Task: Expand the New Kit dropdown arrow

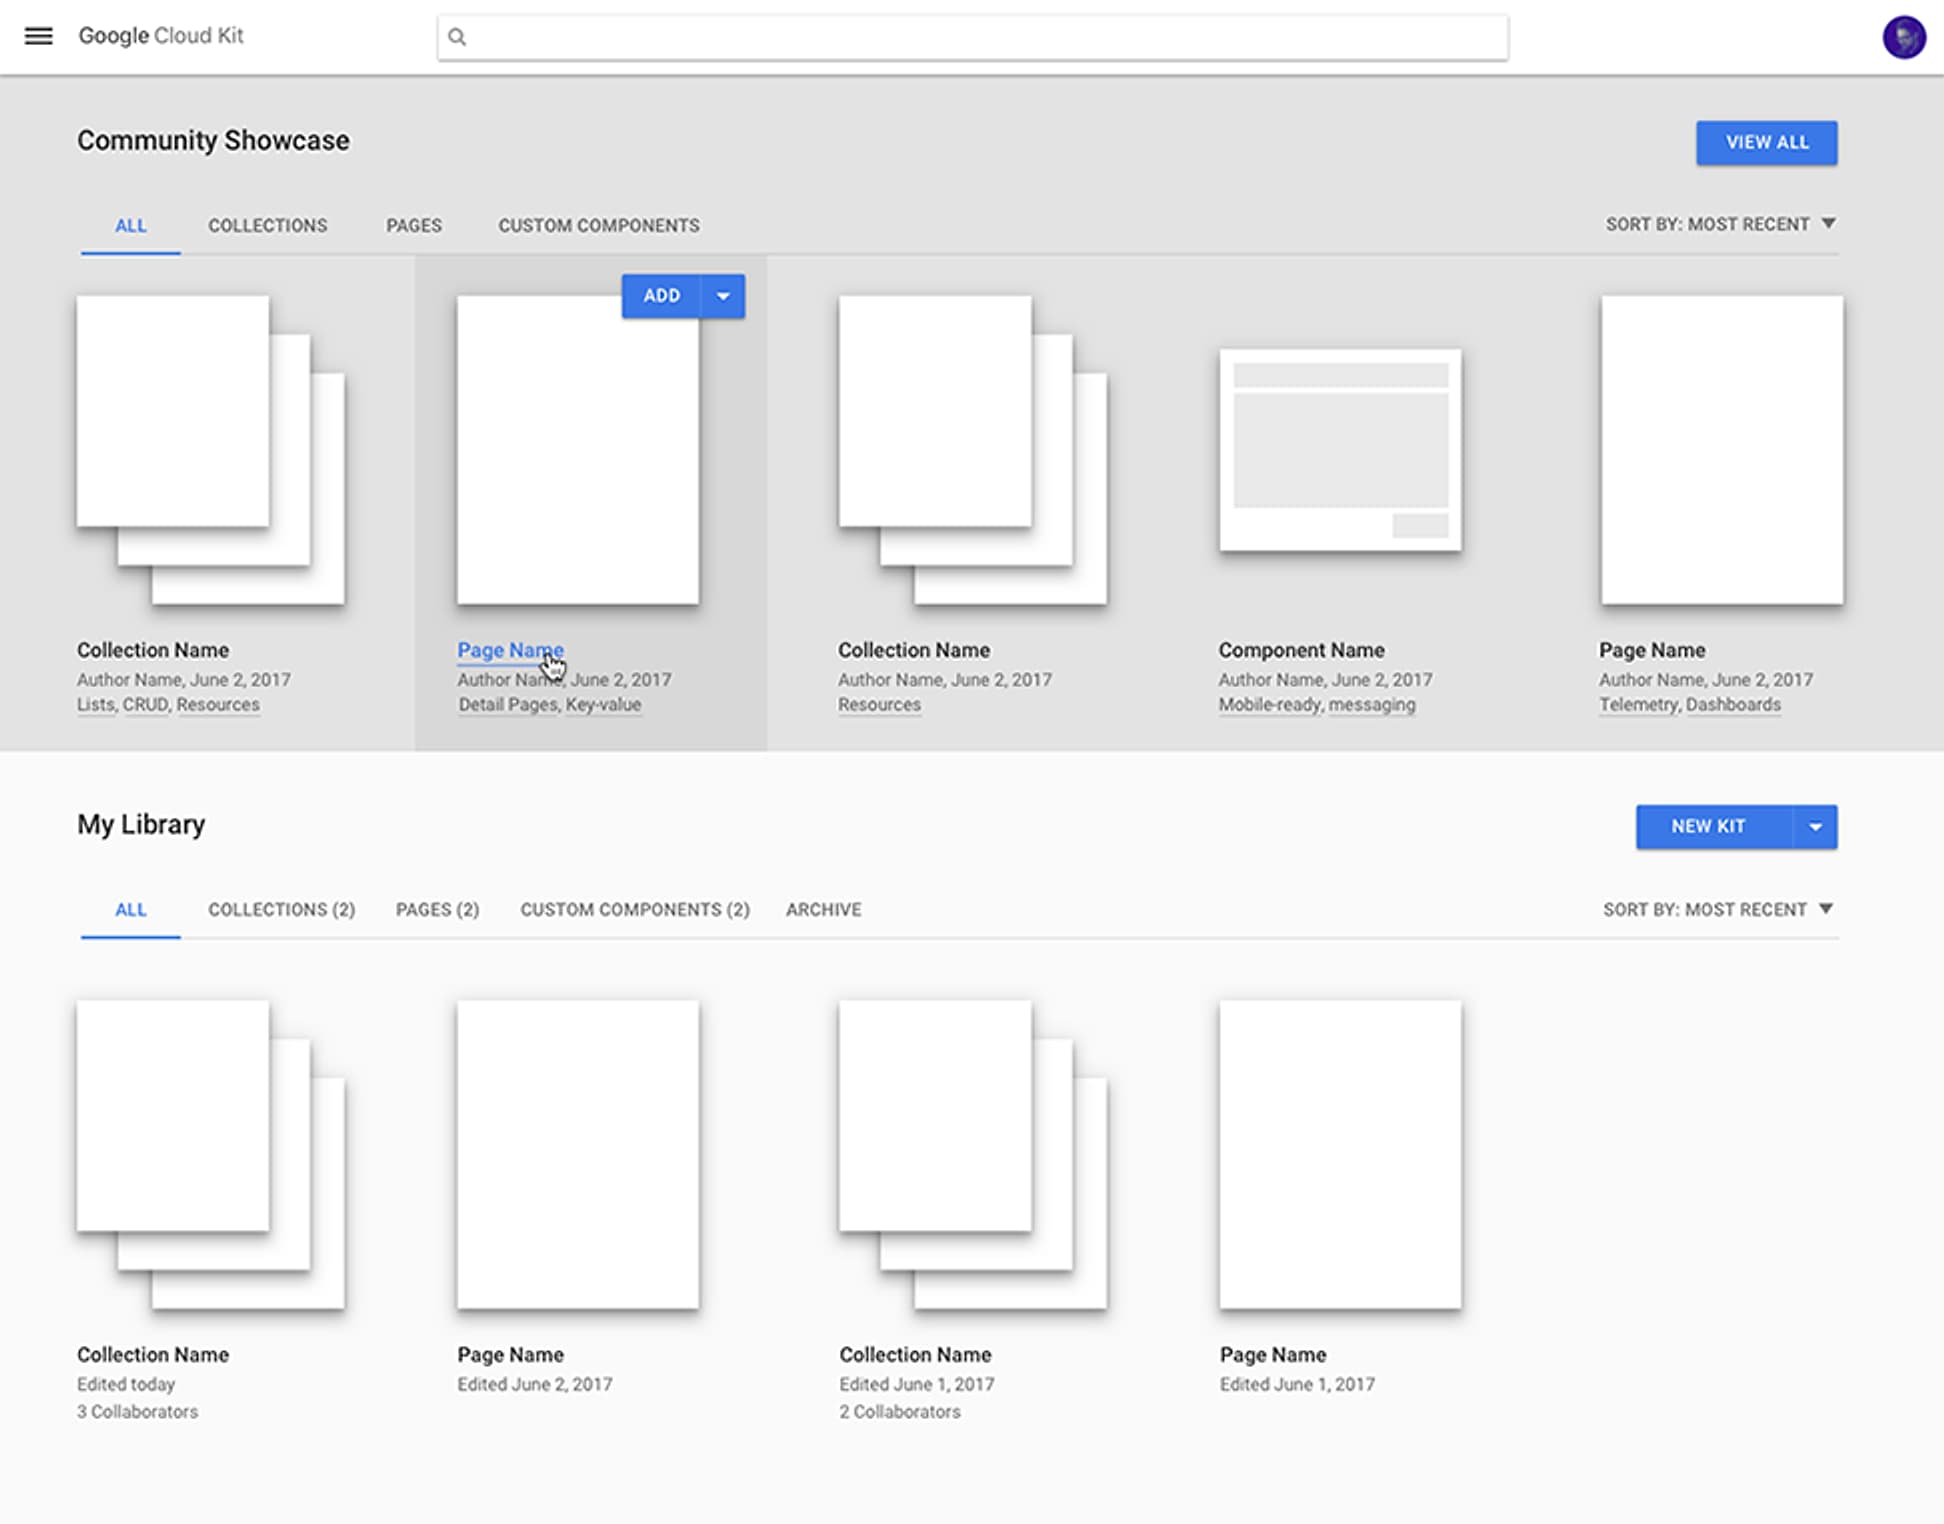Action: tap(1815, 826)
